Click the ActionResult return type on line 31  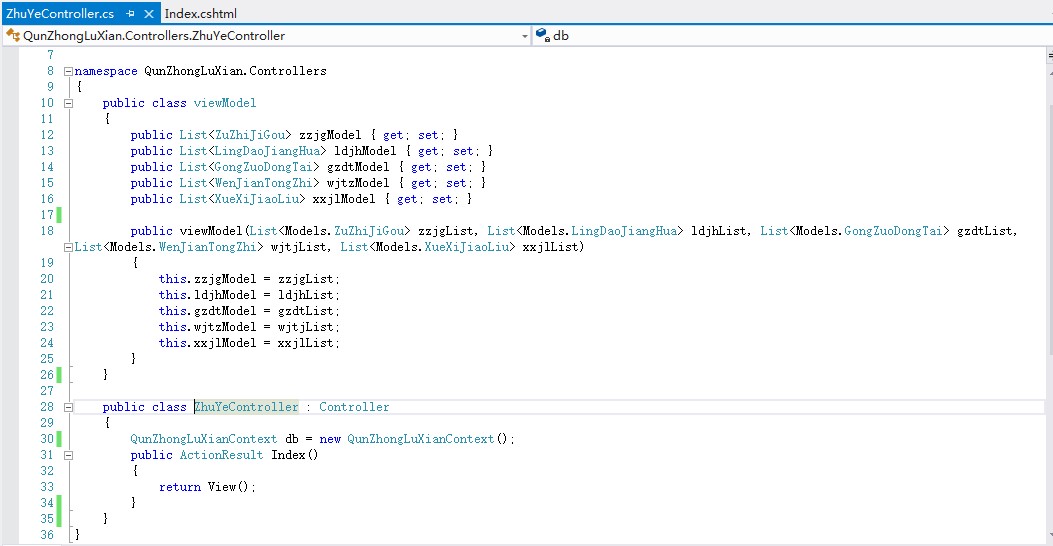[221, 455]
